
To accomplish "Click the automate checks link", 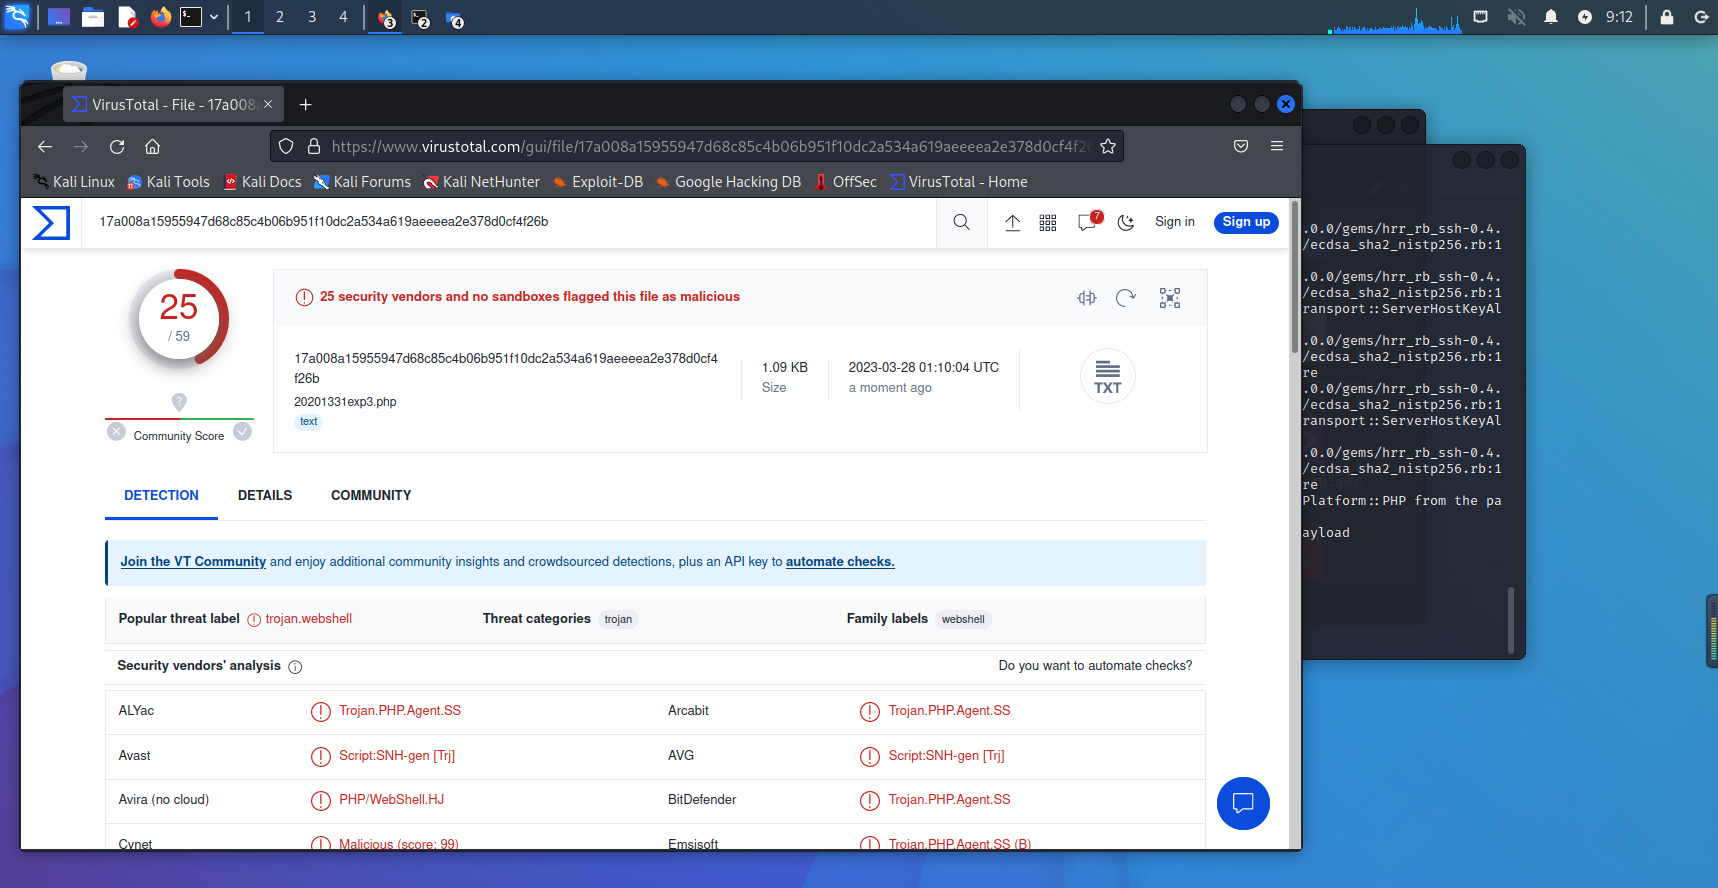I will (x=840, y=562).
